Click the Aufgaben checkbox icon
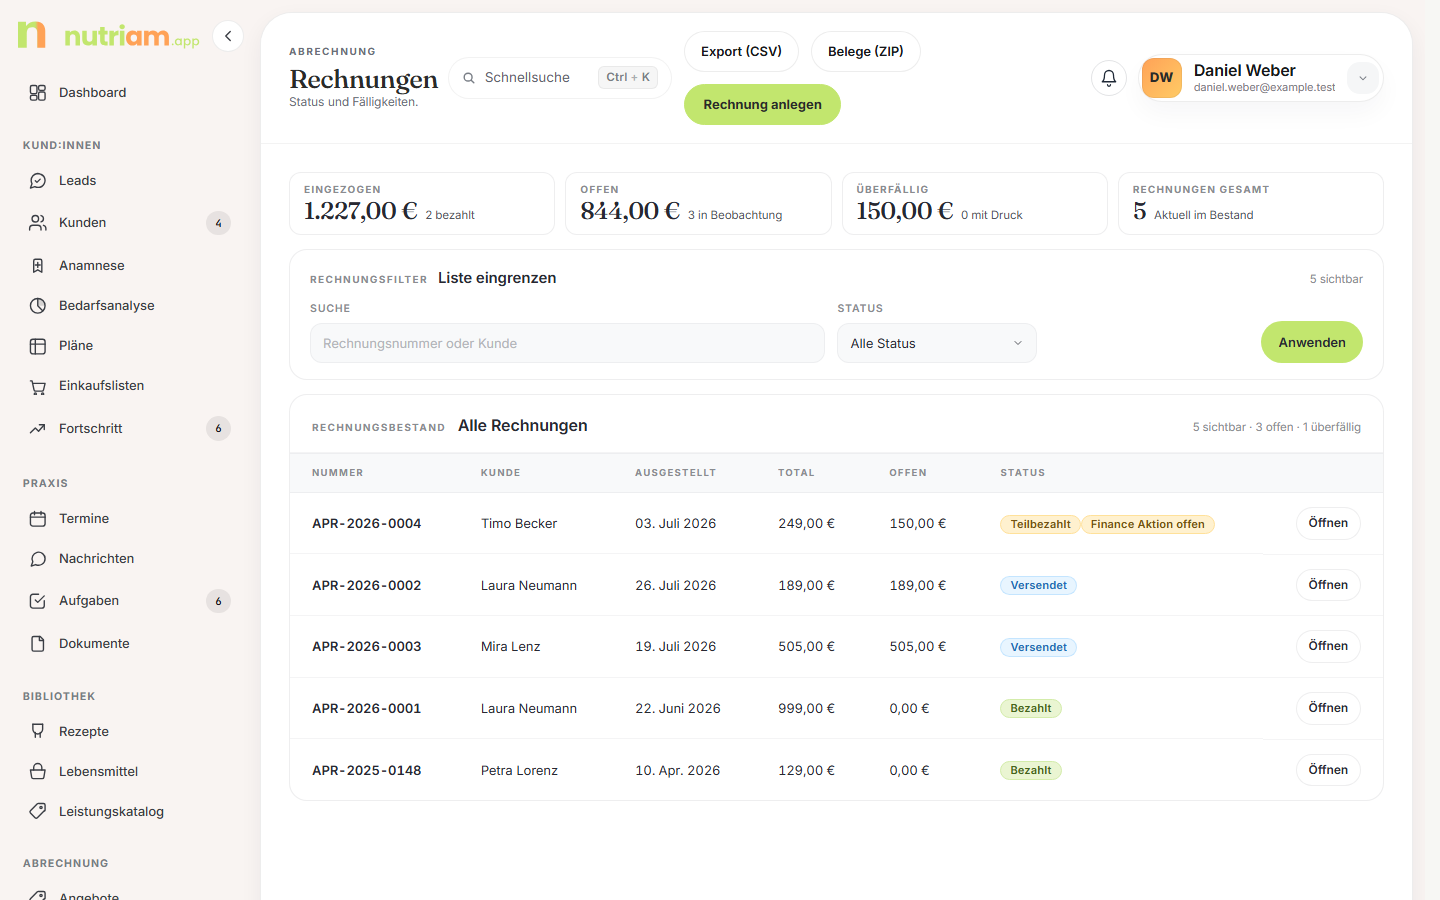This screenshot has height=900, width=1440. [x=38, y=601]
